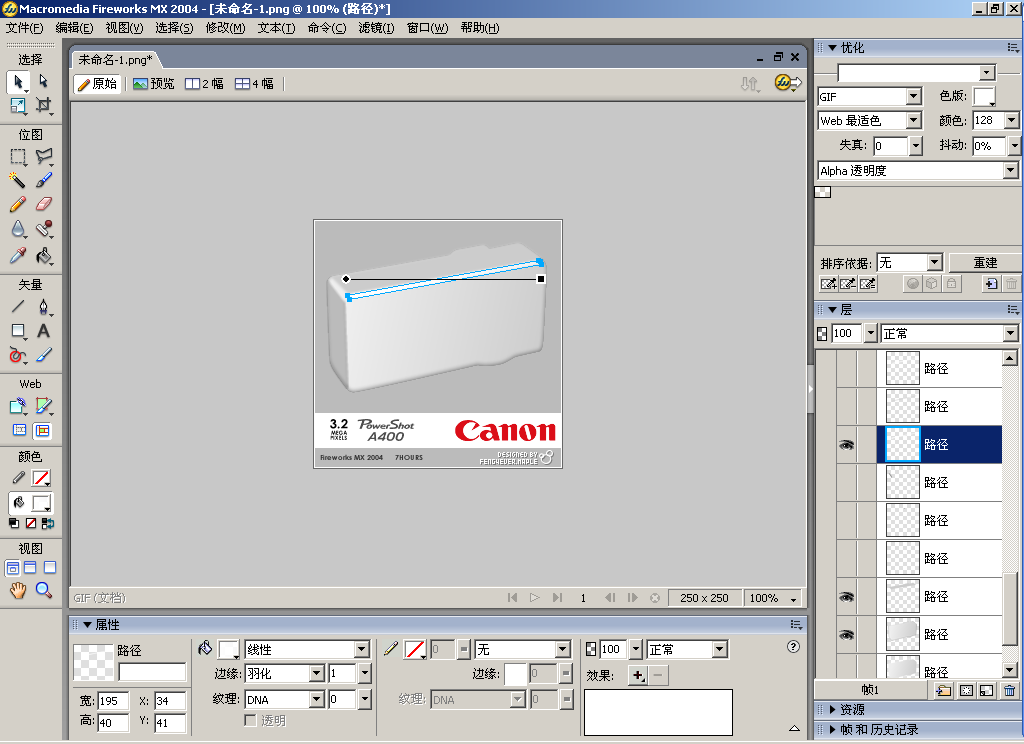Viewport: 1024px width, 744px height.
Task: Open the 线性 fill category dropdown
Action: click(362, 649)
